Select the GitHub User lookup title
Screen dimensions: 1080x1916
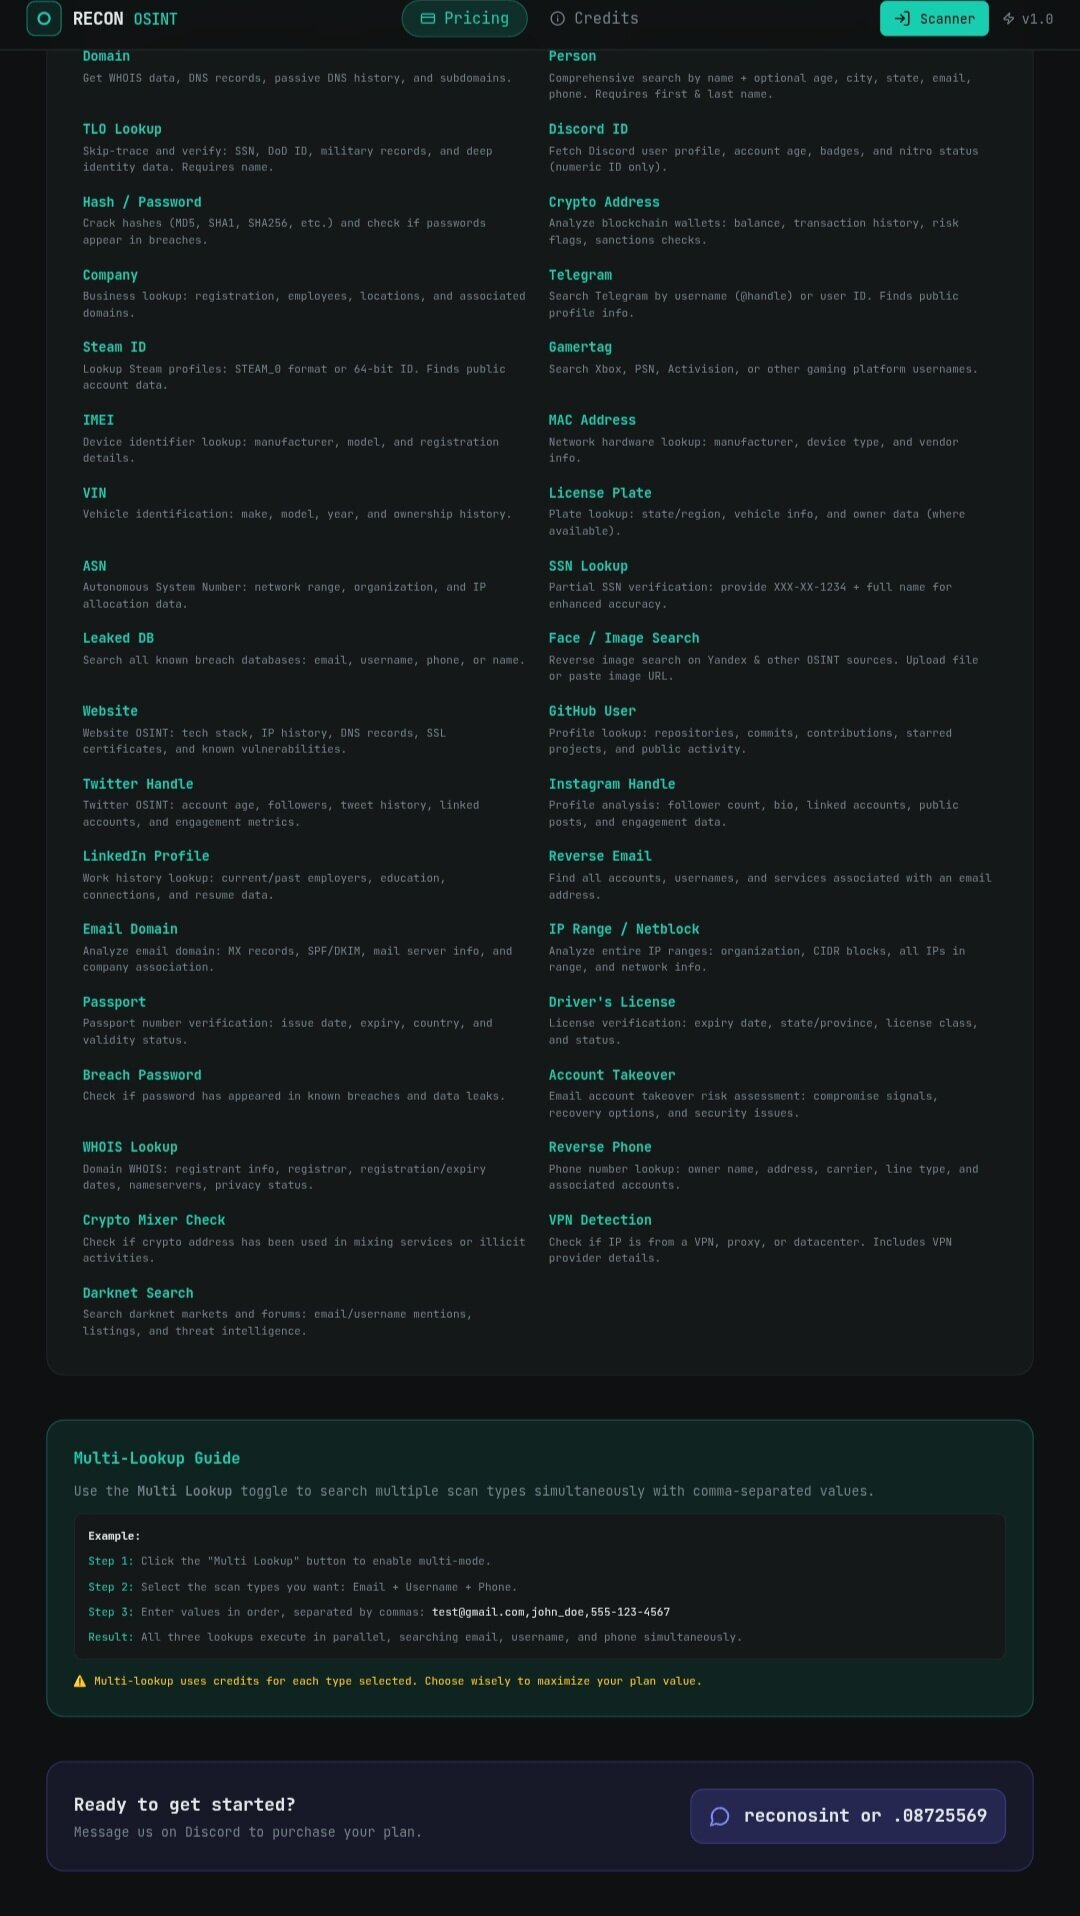click(592, 711)
